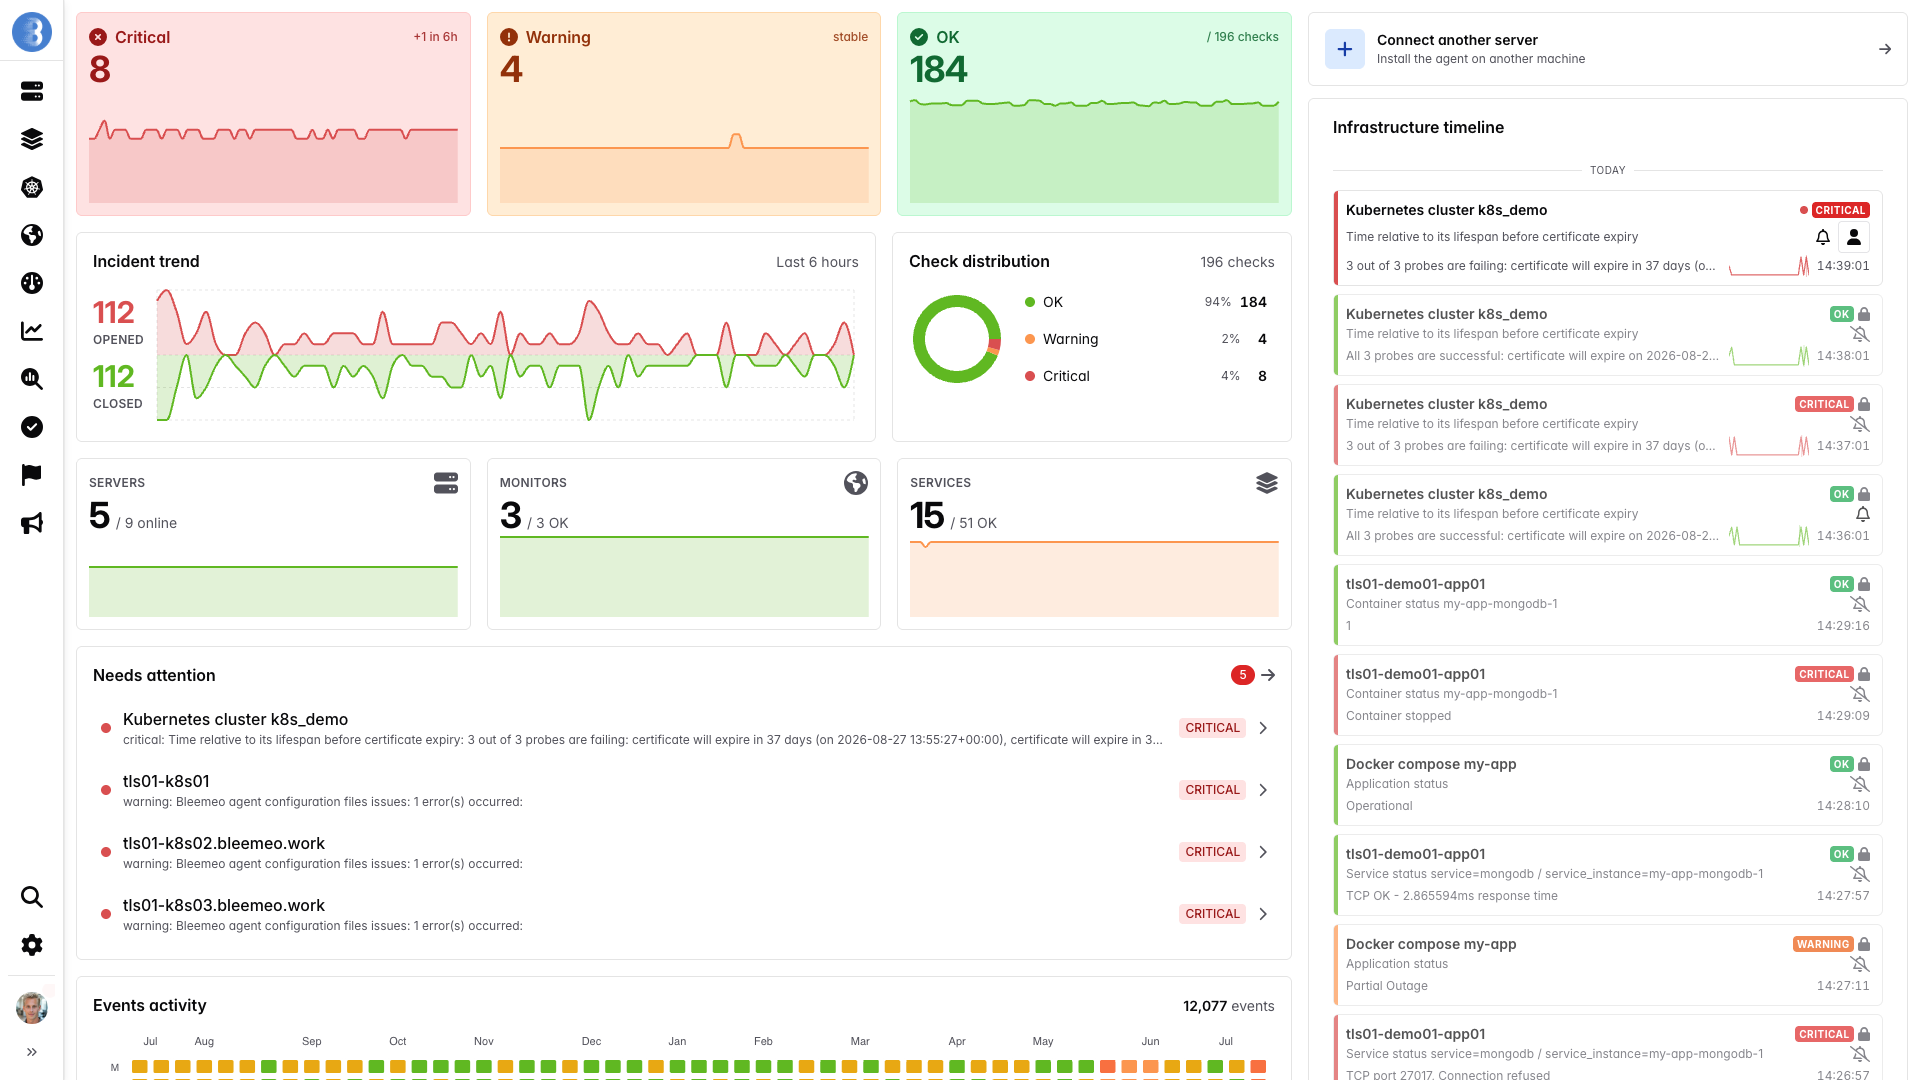Unmute the crossed bell on the 14:38:01 event

1860,334
